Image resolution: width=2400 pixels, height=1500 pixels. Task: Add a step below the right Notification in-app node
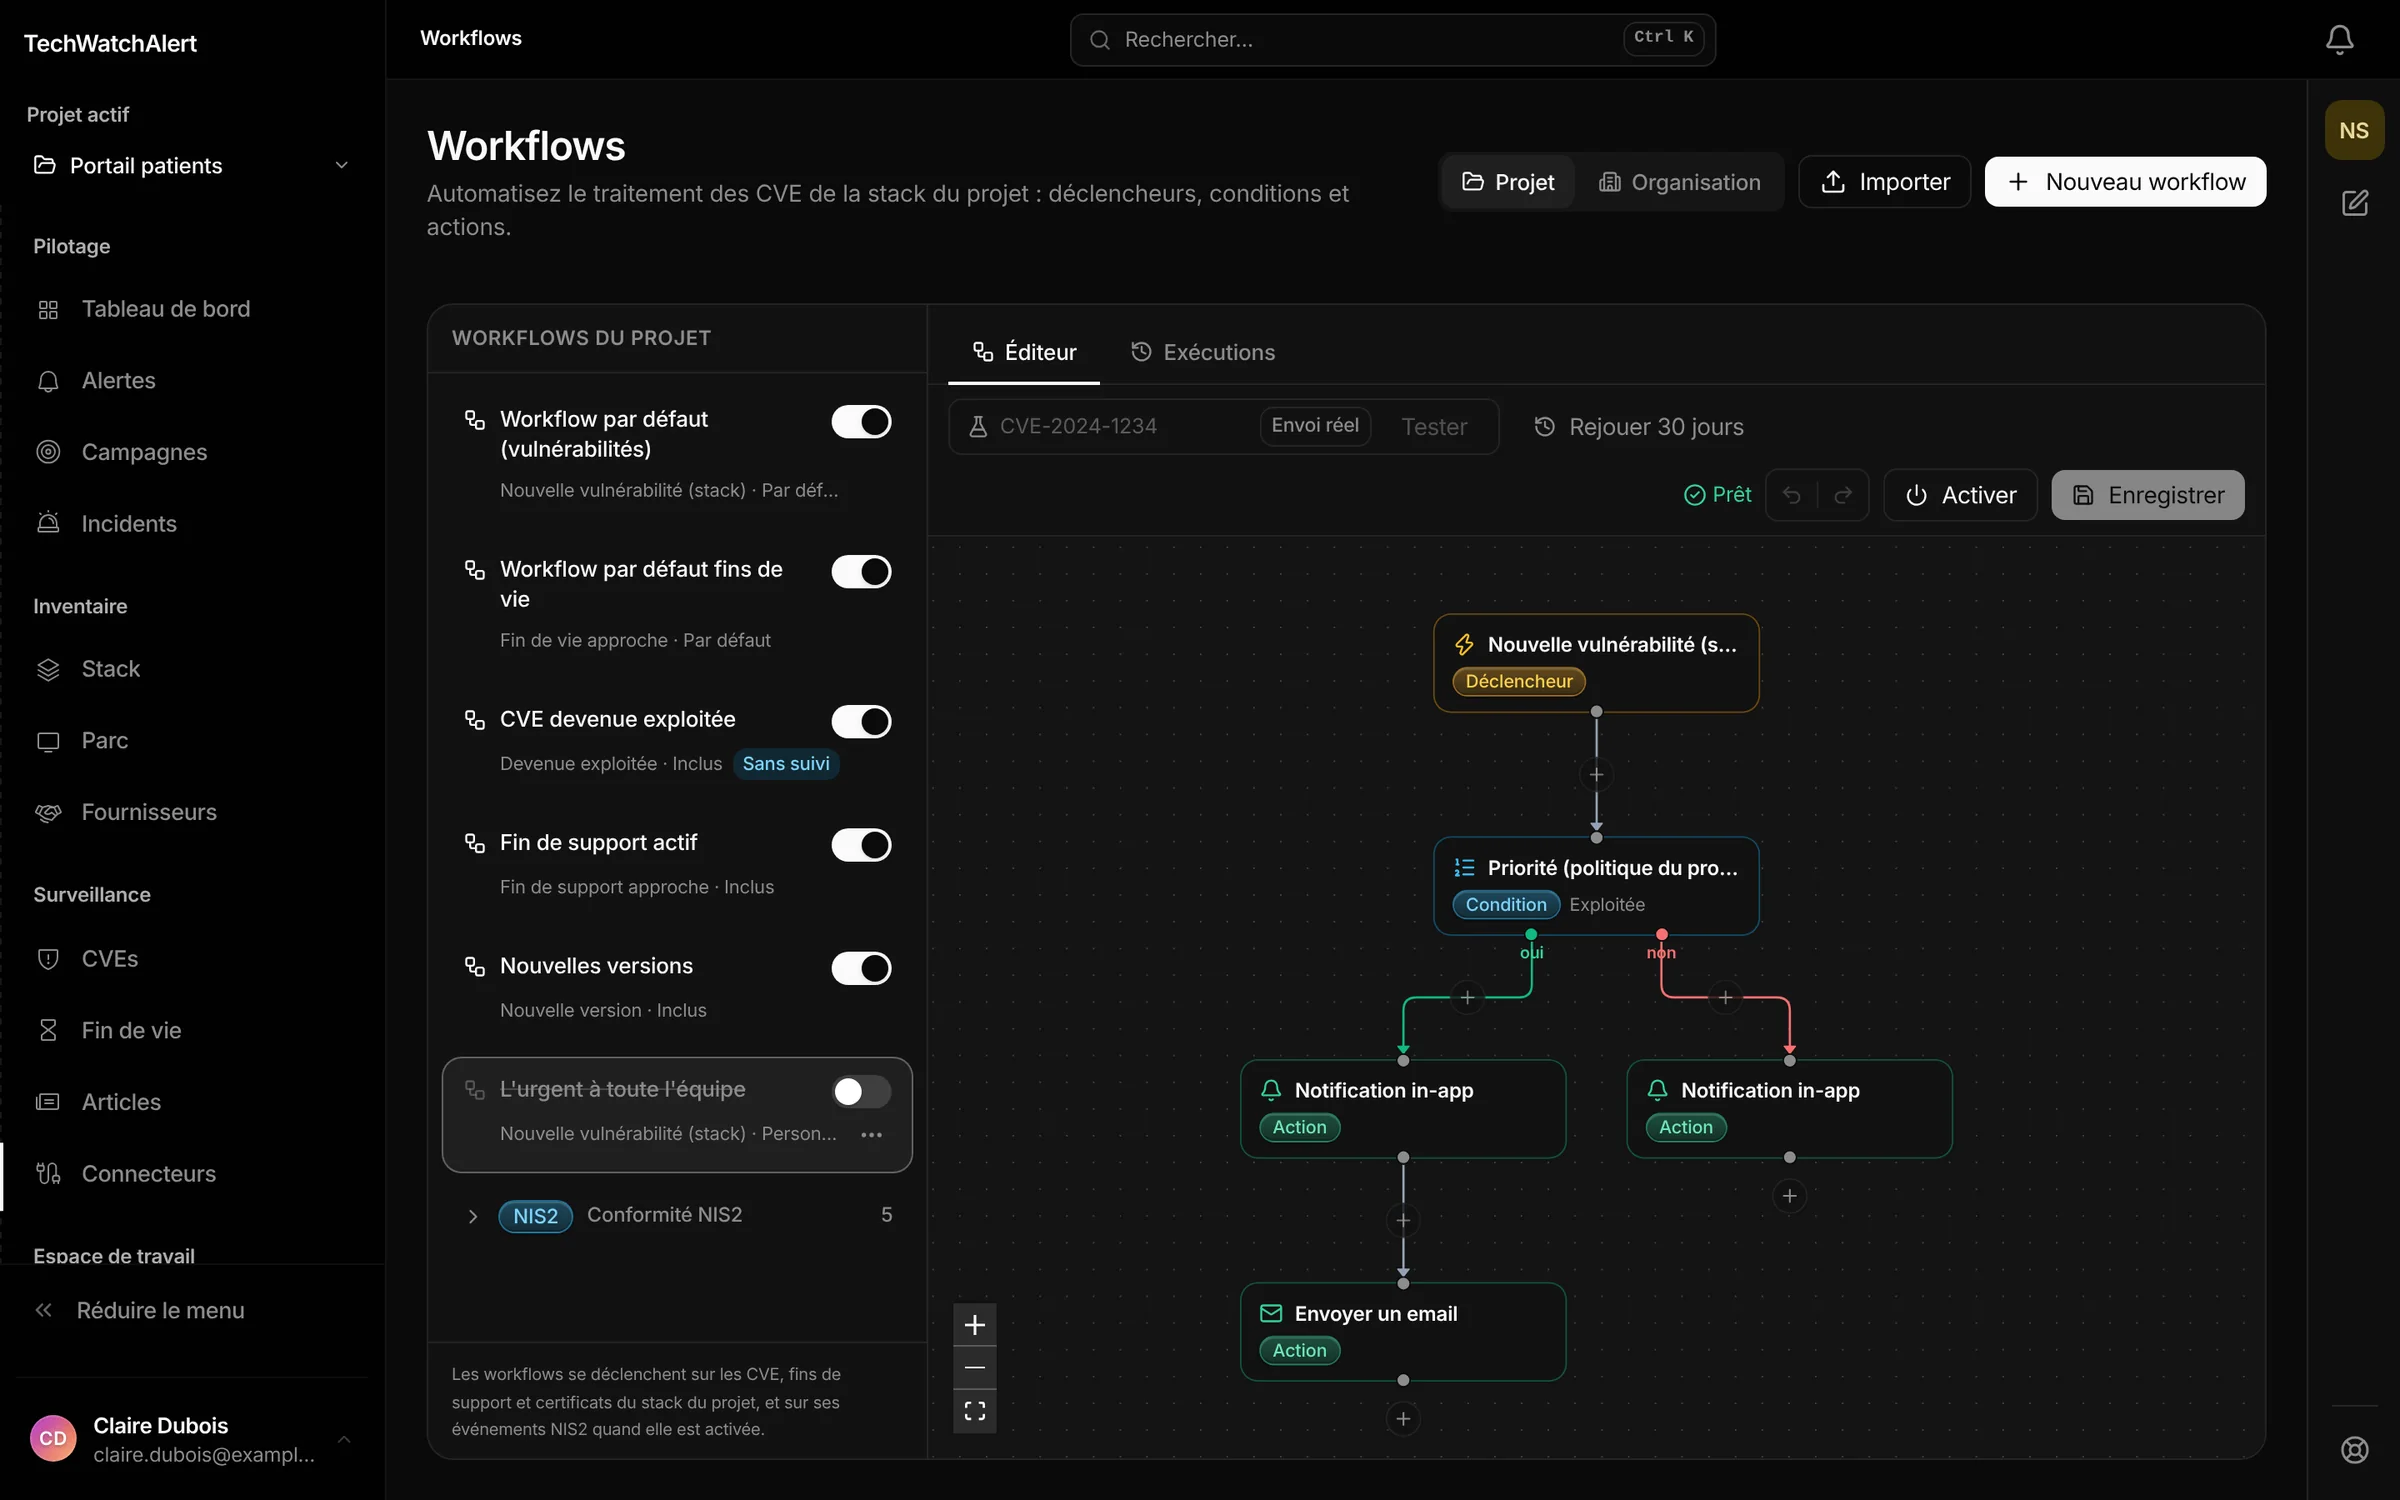pyautogui.click(x=1789, y=1196)
